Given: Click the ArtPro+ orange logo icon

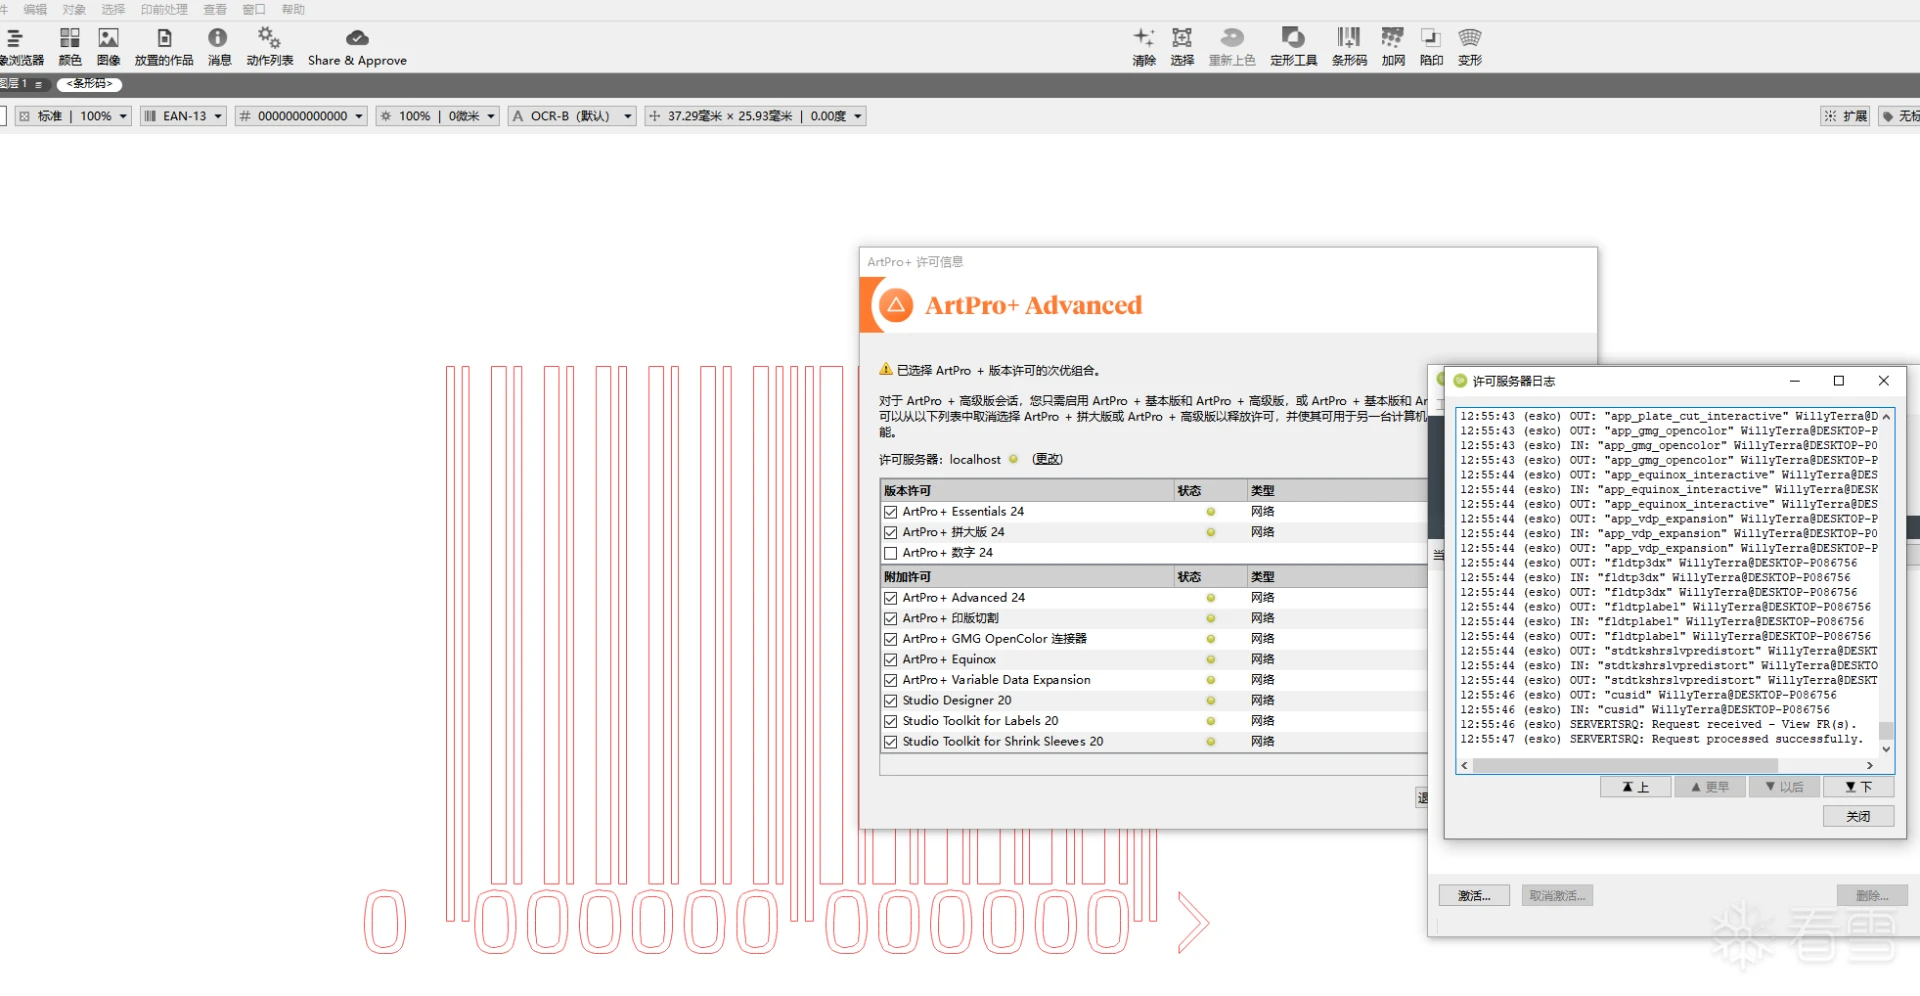Looking at the screenshot, I should pyautogui.click(x=896, y=305).
